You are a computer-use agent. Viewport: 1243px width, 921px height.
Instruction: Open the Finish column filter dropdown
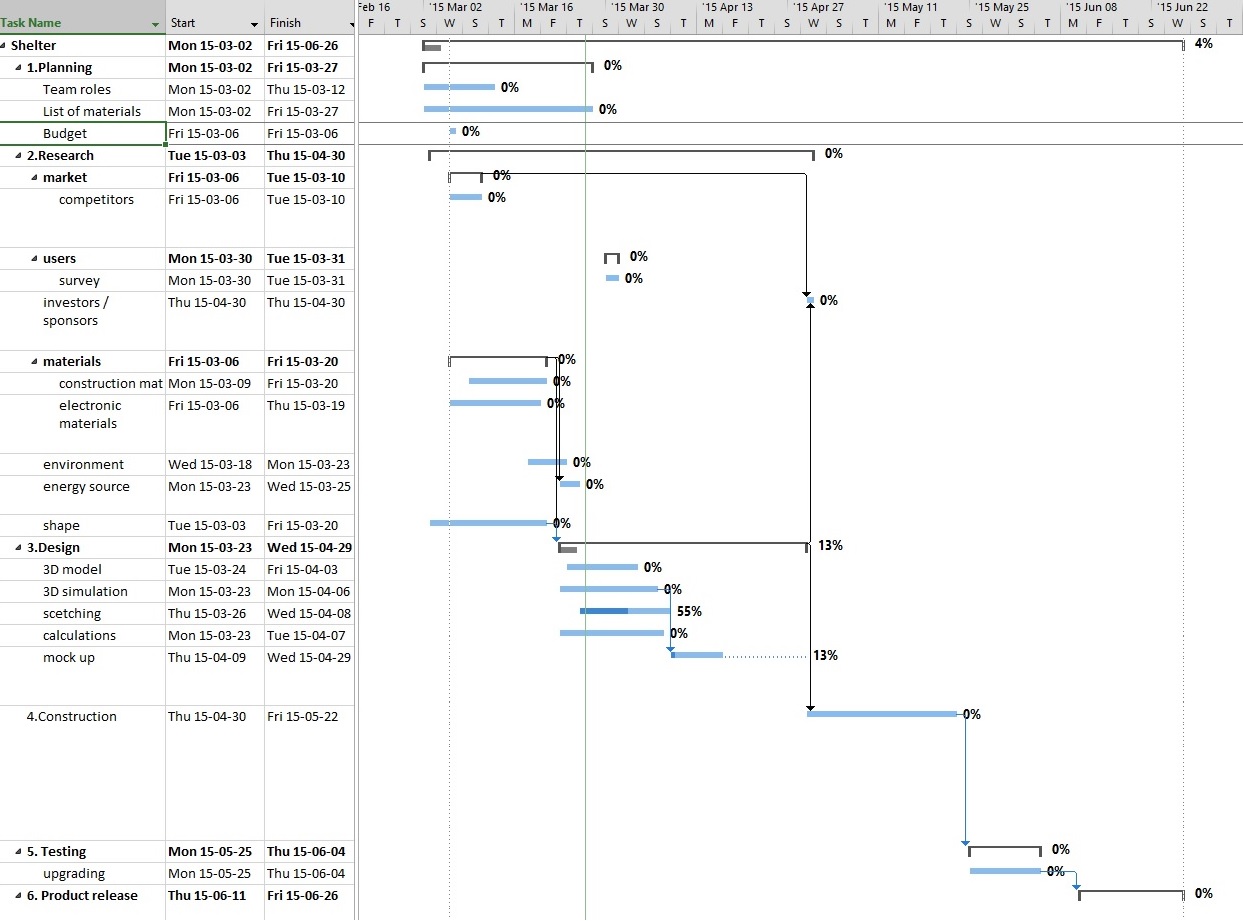352,23
